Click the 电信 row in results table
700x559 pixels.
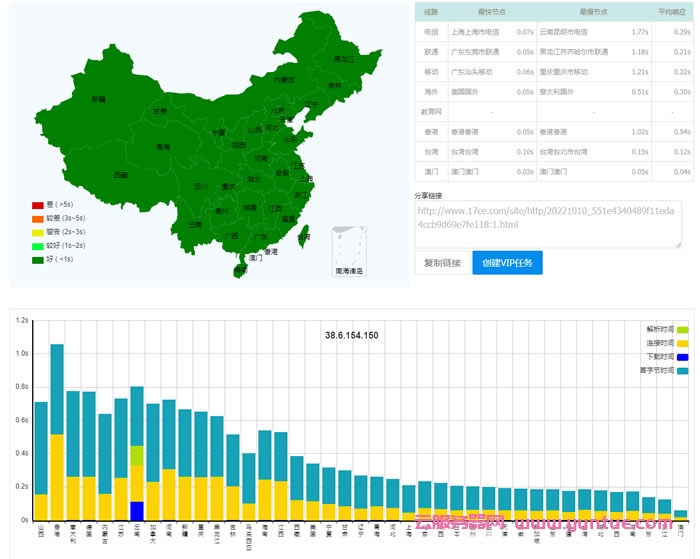pos(430,32)
